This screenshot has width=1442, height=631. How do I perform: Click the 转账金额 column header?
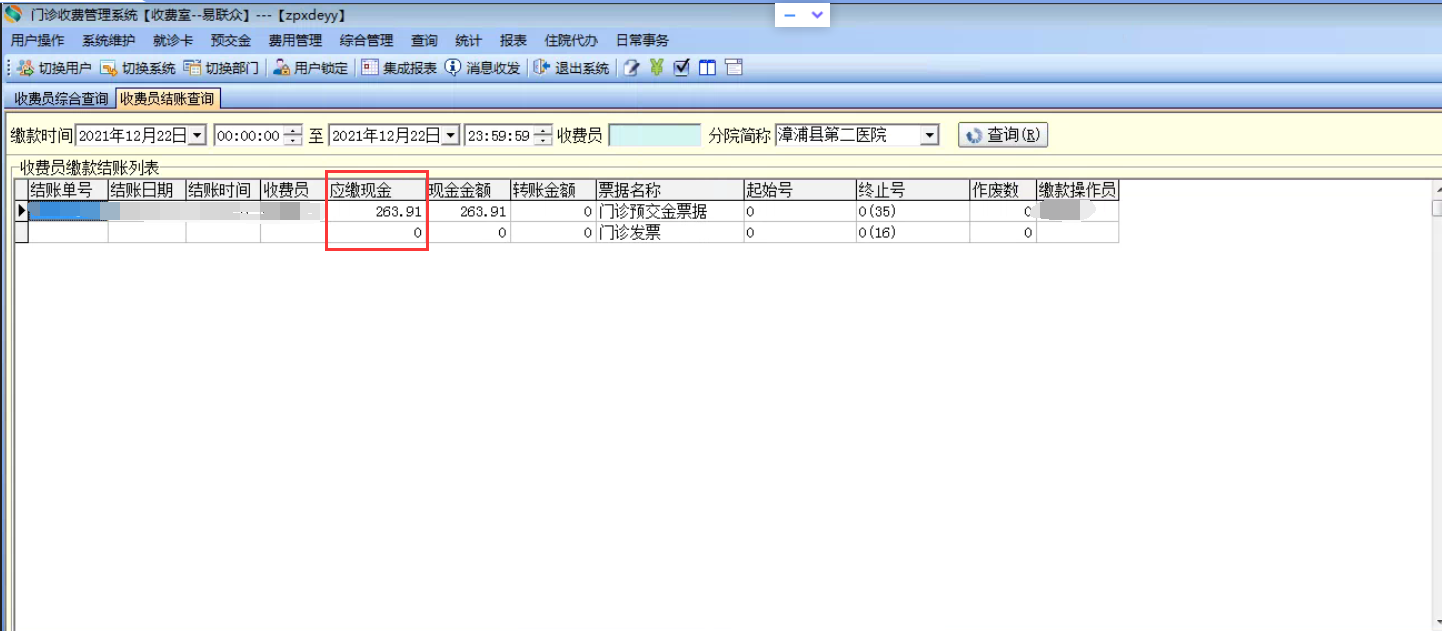tap(553, 190)
